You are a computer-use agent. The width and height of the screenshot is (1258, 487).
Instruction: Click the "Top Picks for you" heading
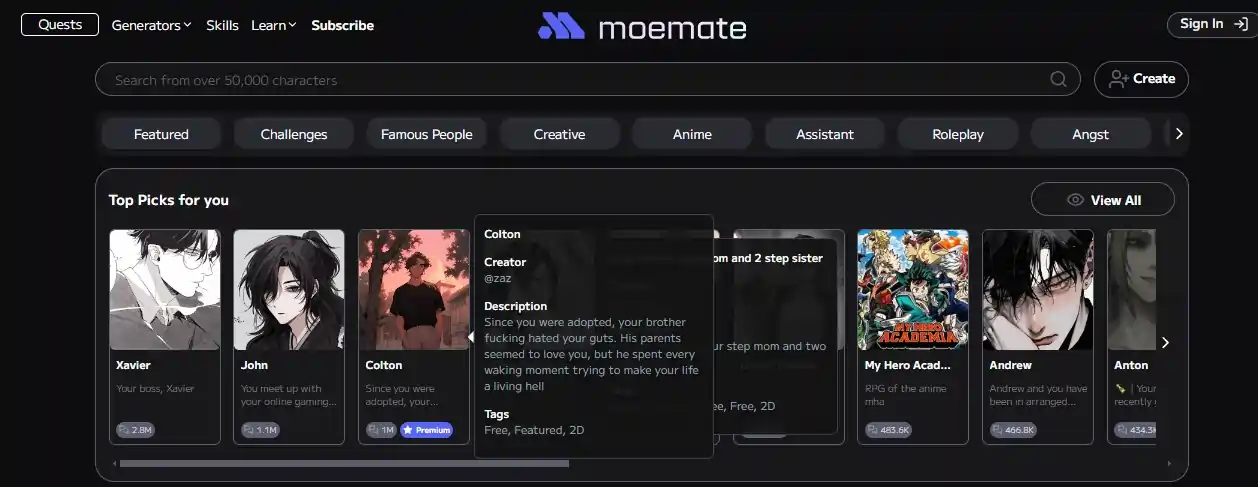(x=169, y=200)
